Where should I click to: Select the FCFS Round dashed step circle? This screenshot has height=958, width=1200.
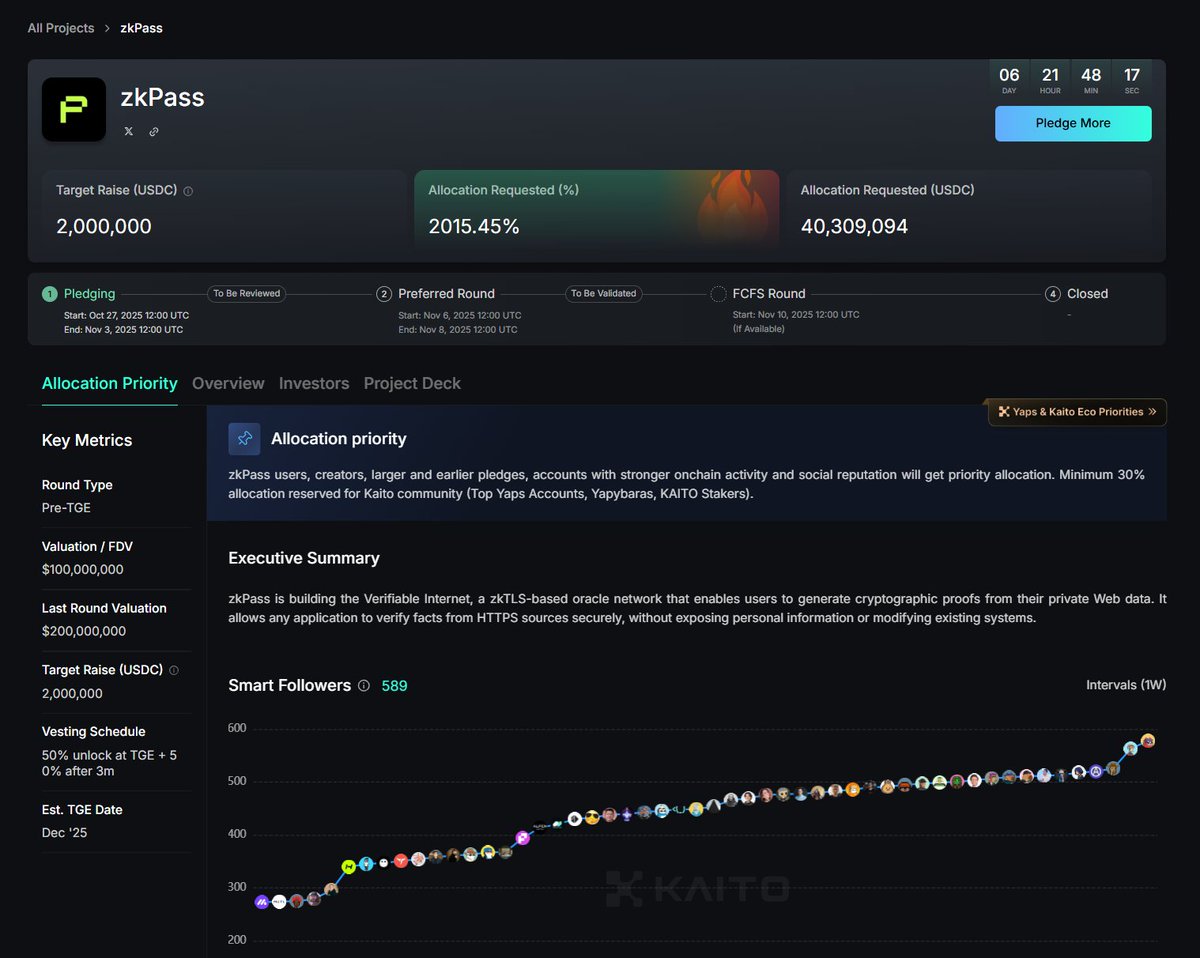(x=718, y=294)
